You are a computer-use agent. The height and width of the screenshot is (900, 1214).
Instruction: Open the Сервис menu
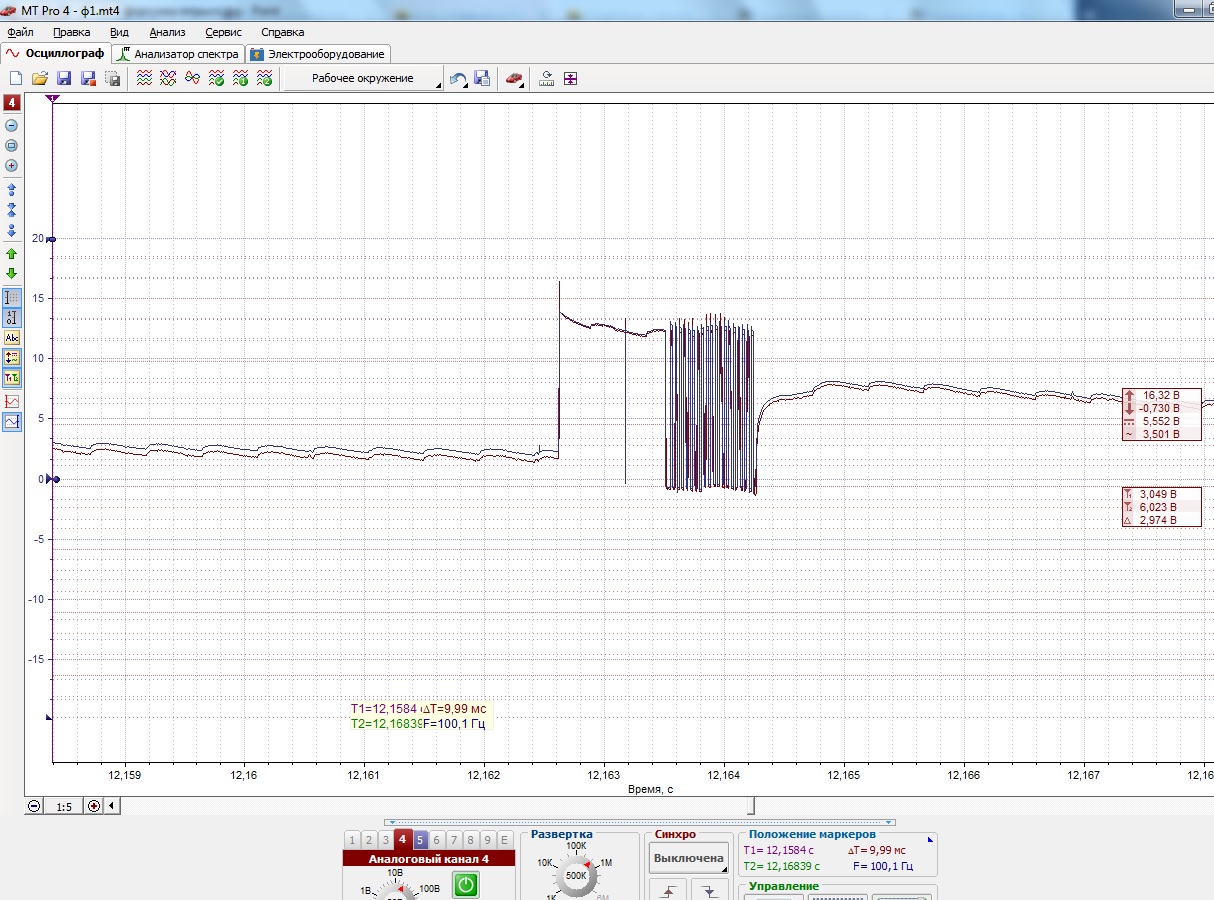(223, 32)
